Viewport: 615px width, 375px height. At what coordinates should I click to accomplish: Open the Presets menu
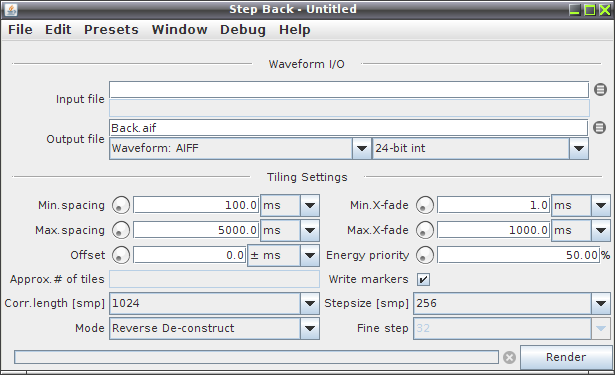tap(111, 30)
